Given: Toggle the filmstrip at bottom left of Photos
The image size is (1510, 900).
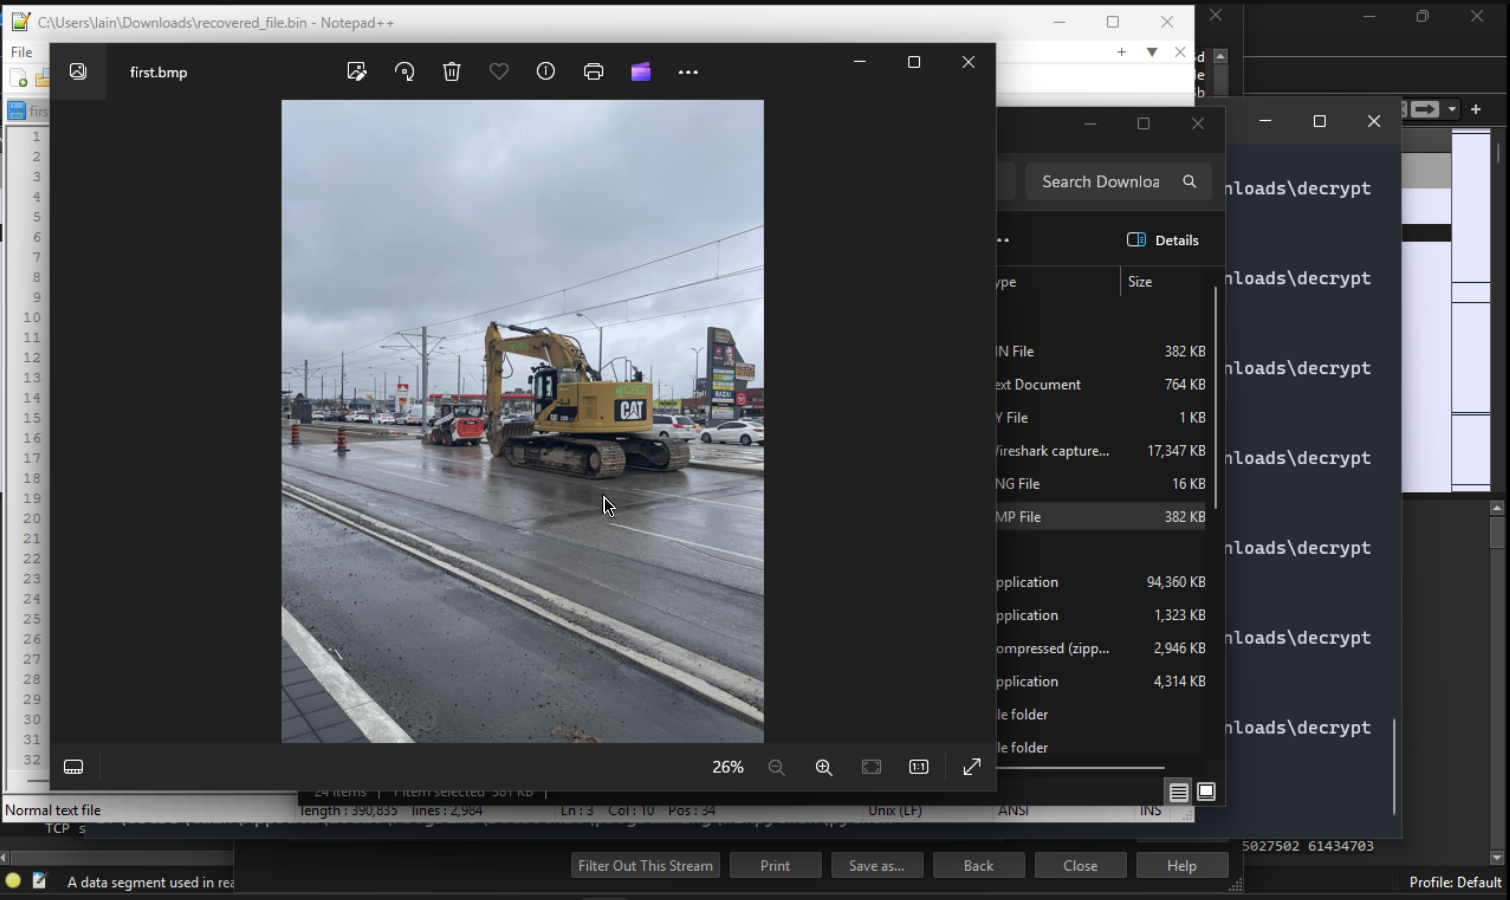Looking at the screenshot, I should coord(74,767).
